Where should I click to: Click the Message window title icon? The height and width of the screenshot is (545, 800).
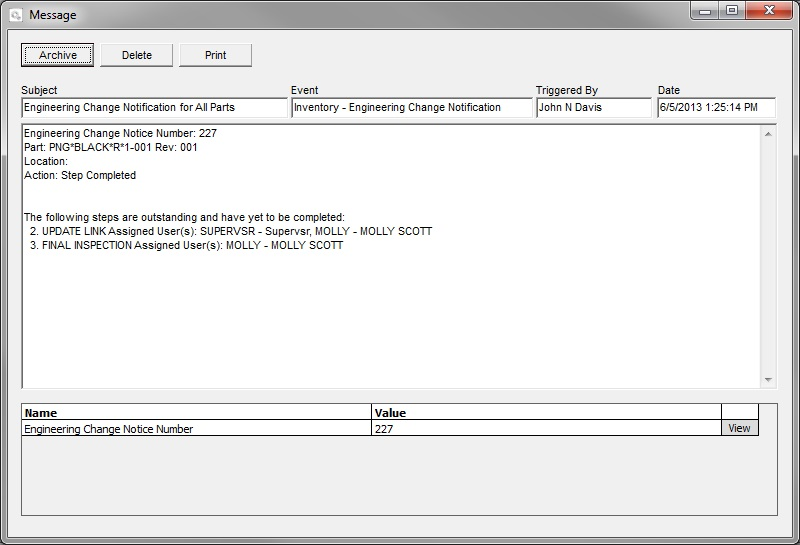point(15,15)
